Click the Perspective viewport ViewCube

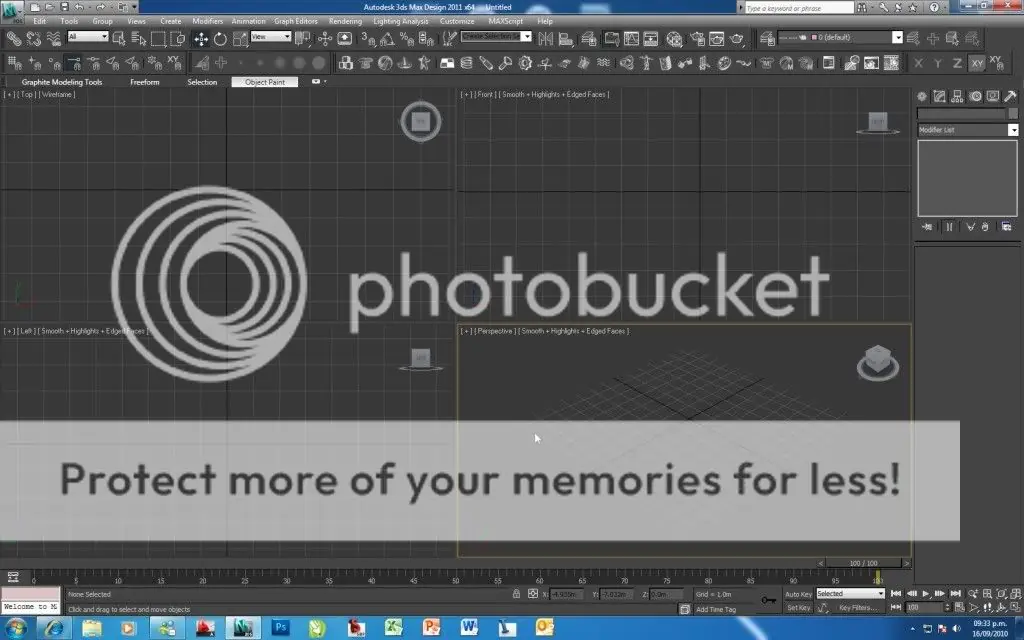[878, 363]
